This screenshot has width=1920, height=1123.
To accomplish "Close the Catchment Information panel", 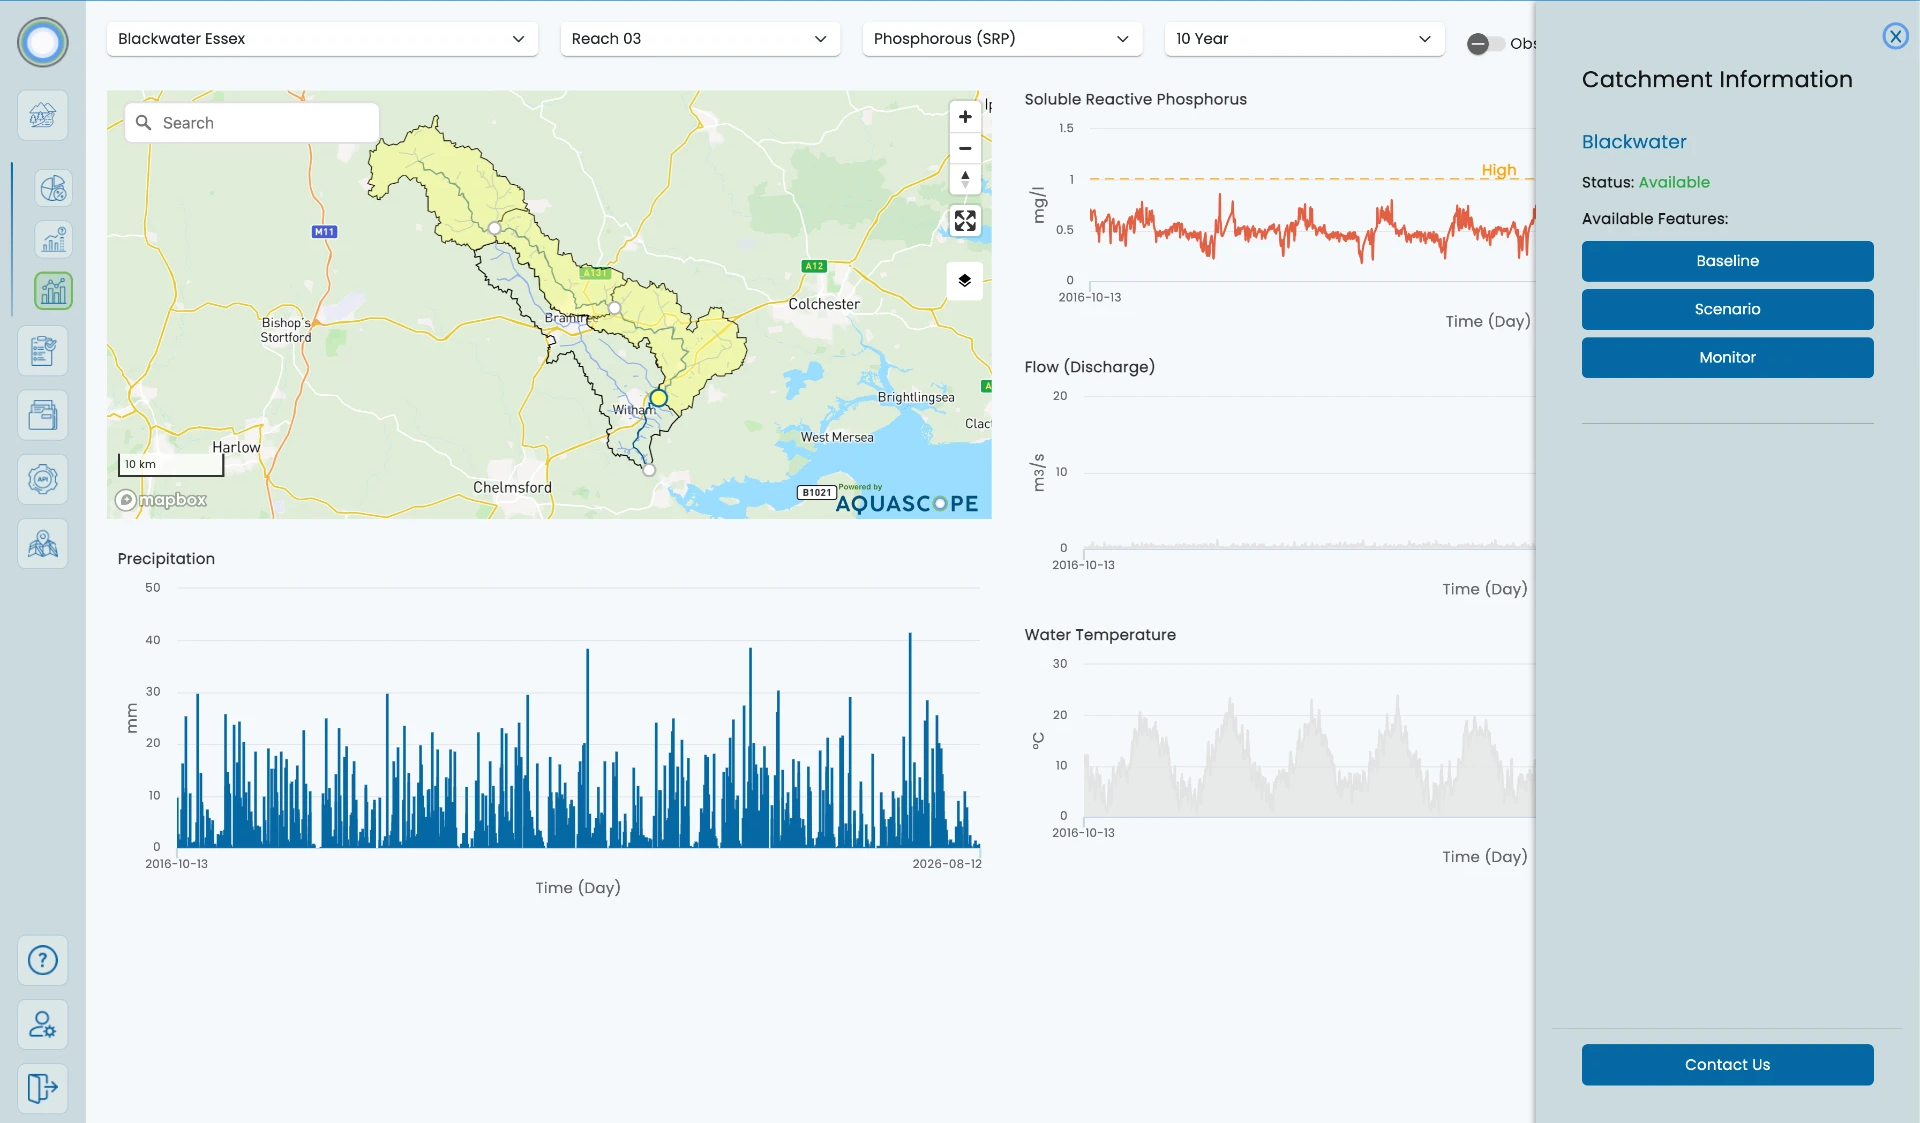I will [1895, 36].
